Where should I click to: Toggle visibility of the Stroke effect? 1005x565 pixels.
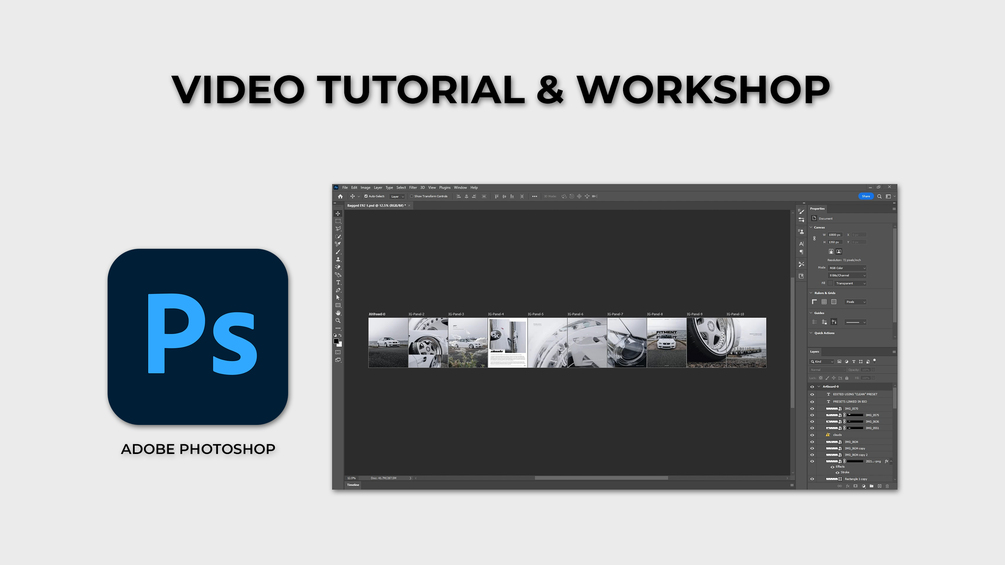coord(838,473)
